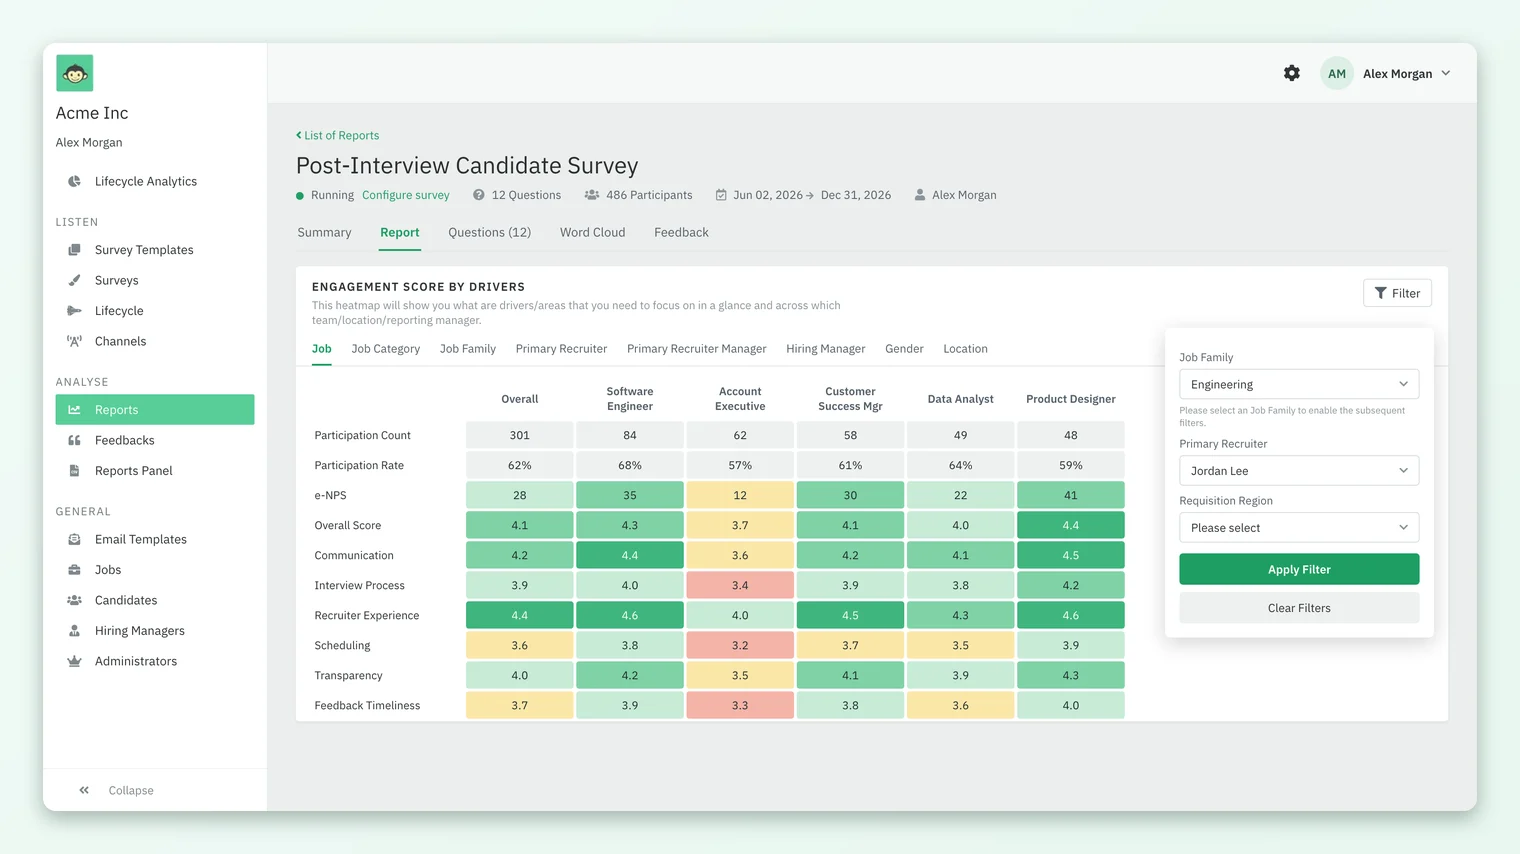Go to Jobs in the sidebar
This screenshot has width=1520, height=854.
[x=108, y=570]
